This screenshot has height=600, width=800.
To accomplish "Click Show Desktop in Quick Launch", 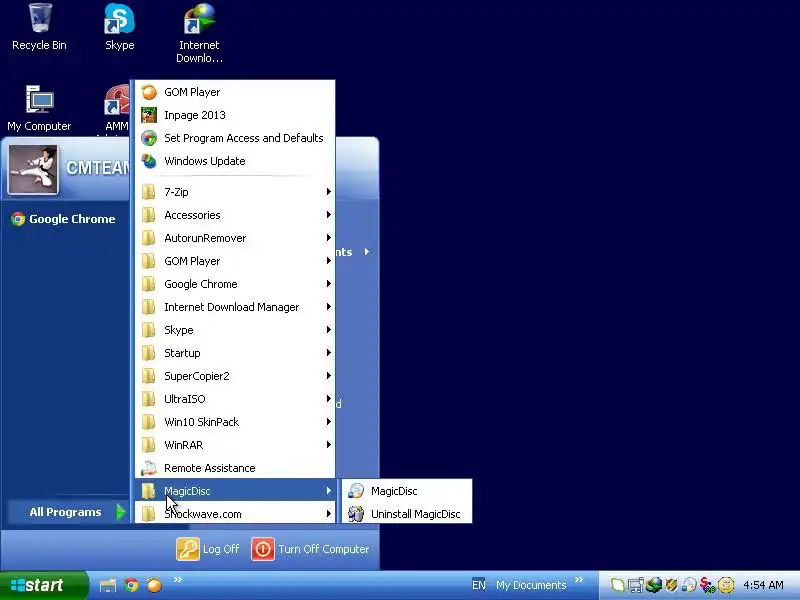I will 108,585.
